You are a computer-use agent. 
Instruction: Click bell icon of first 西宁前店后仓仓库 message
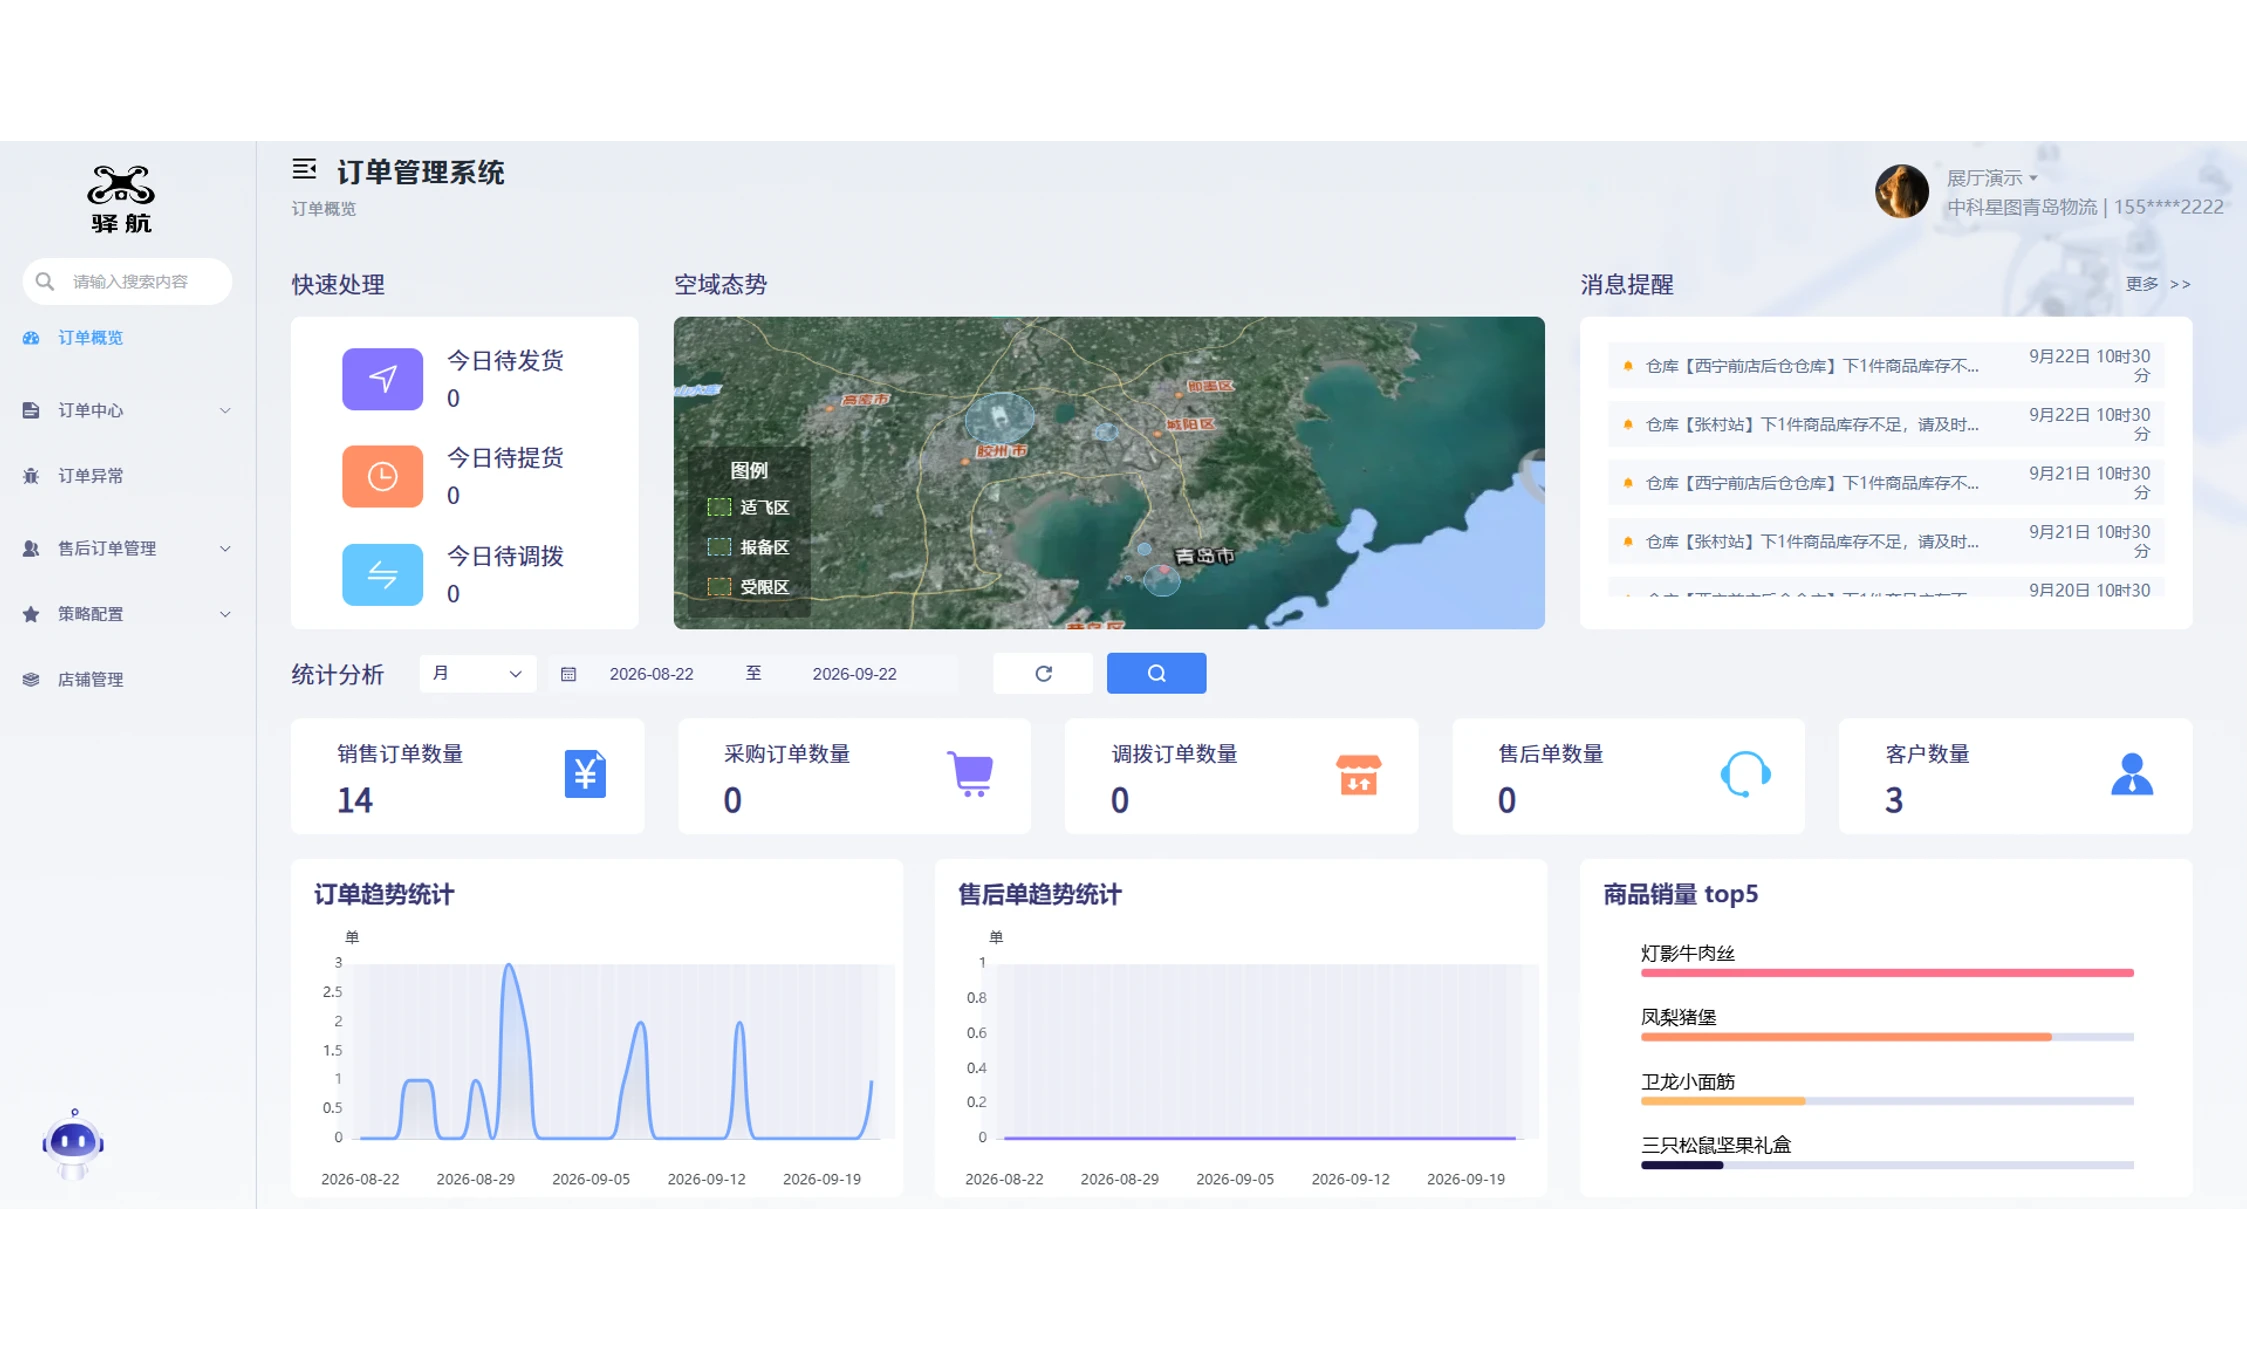1630,367
